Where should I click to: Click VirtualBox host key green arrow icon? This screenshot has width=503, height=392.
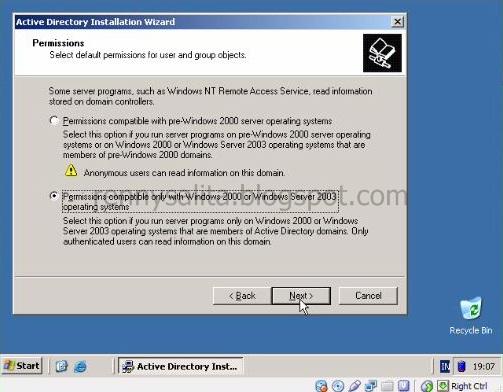point(443,386)
